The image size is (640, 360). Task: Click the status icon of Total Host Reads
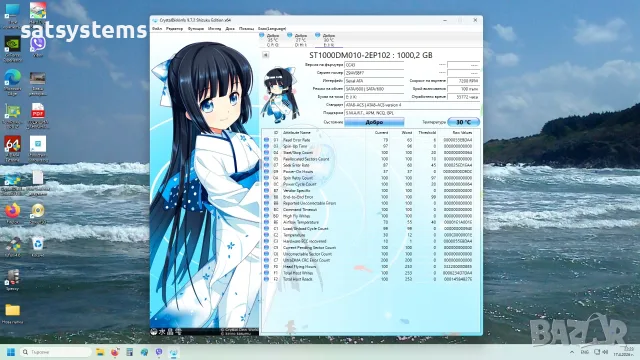267,279
